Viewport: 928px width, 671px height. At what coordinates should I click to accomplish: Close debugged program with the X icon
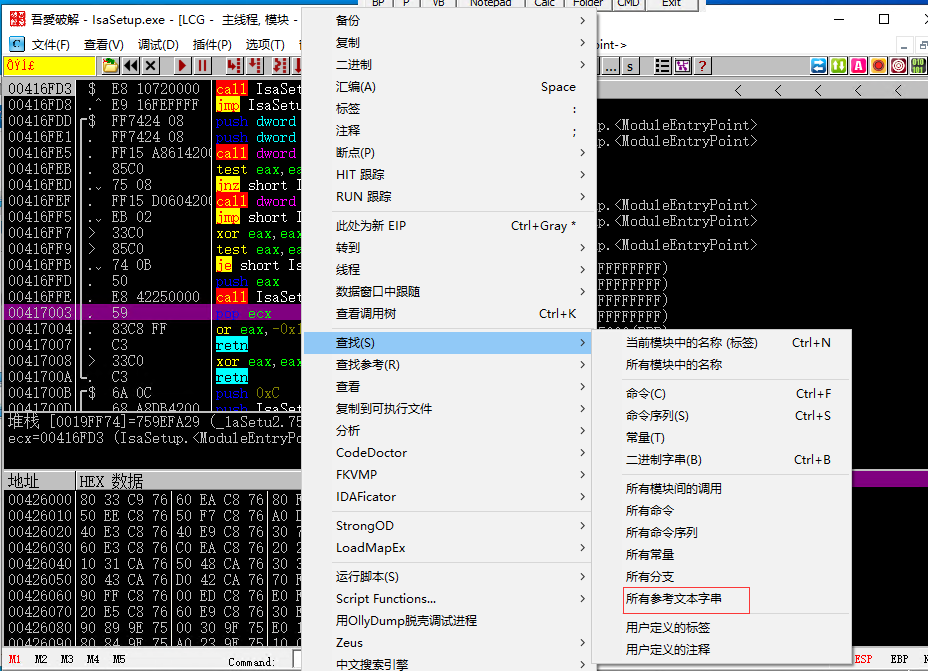pos(150,66)
